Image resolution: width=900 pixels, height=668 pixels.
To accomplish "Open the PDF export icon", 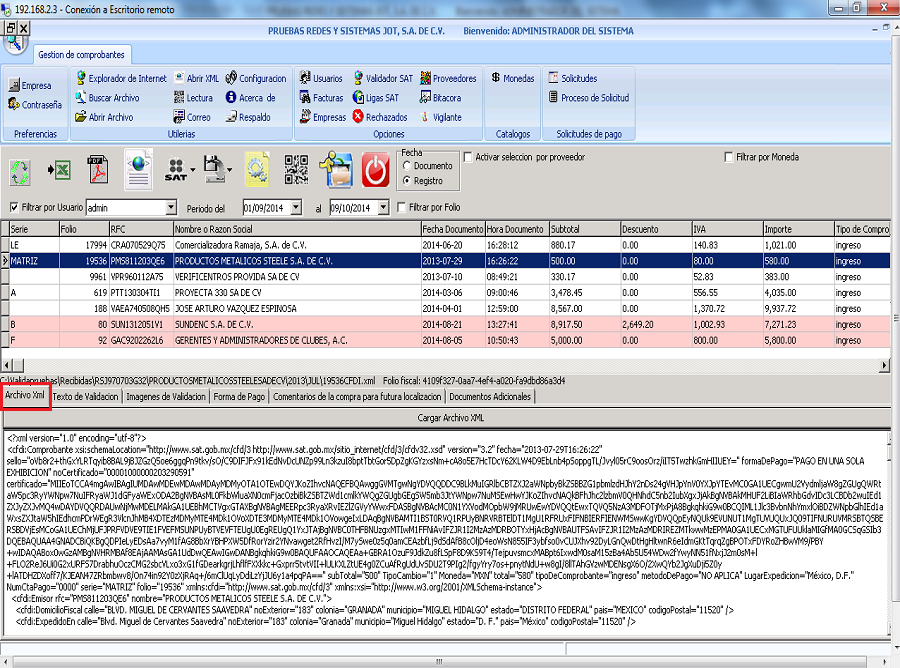I will [98, 169].
